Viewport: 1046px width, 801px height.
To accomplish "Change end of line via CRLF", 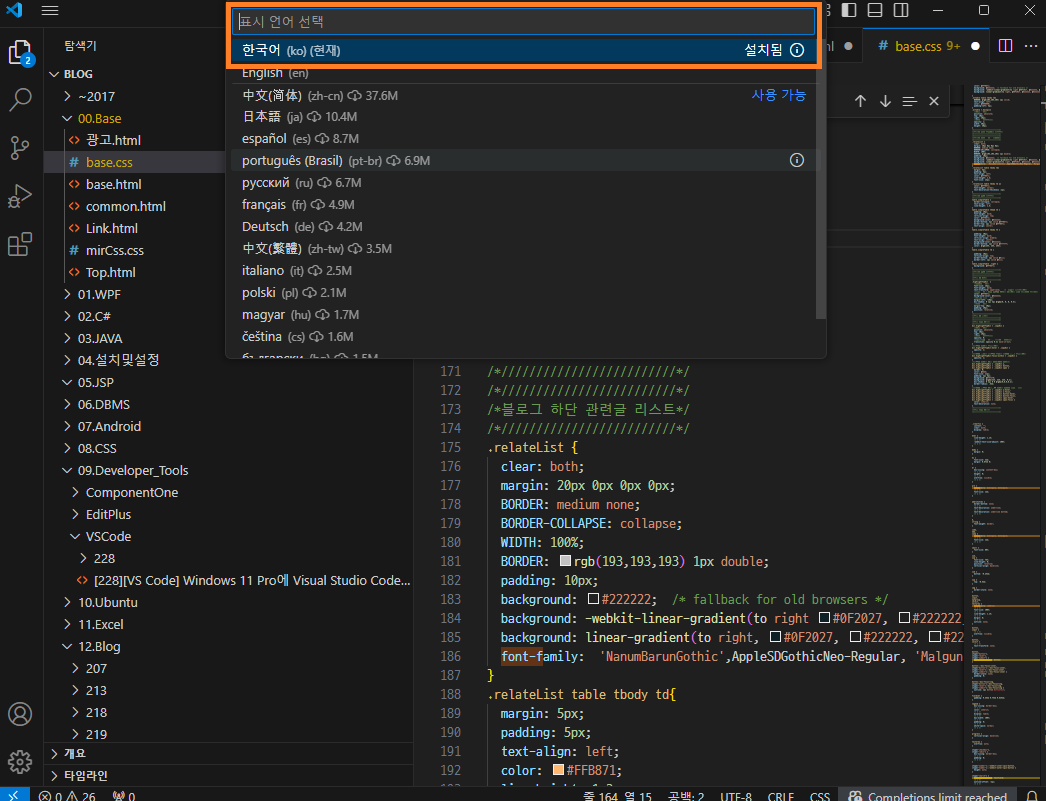I will 780,796.
